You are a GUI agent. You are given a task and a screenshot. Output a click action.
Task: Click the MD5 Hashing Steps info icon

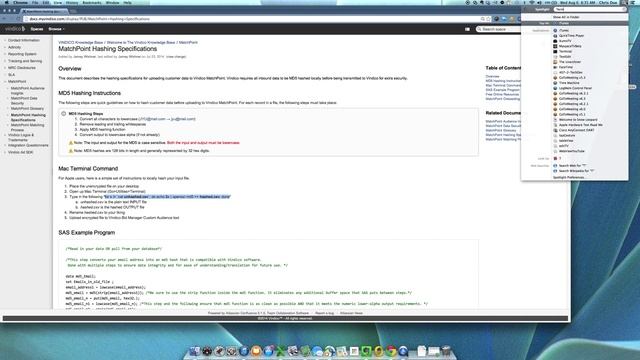[x=64, y=113]
